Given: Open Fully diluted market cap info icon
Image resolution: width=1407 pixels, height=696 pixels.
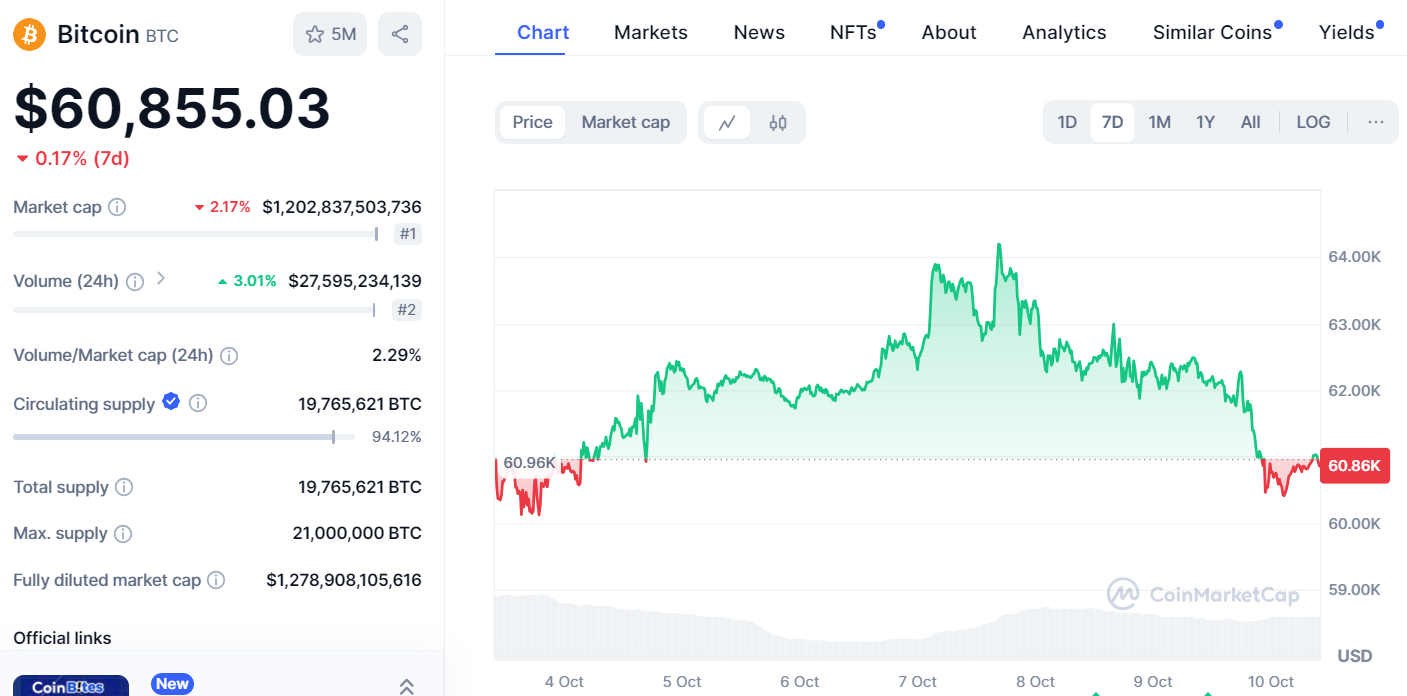Looking at the screenshot, I should pos(216,580).
